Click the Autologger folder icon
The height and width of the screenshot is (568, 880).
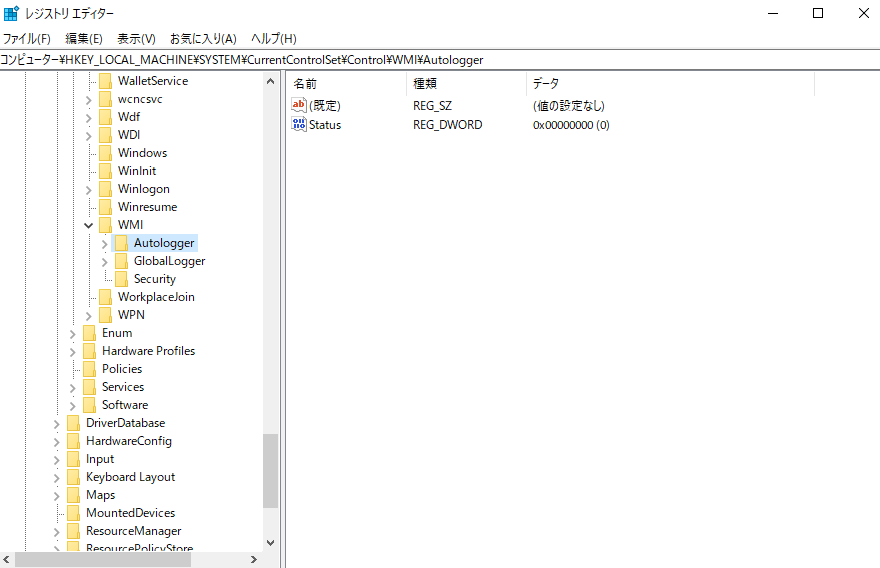click(121, 243)
